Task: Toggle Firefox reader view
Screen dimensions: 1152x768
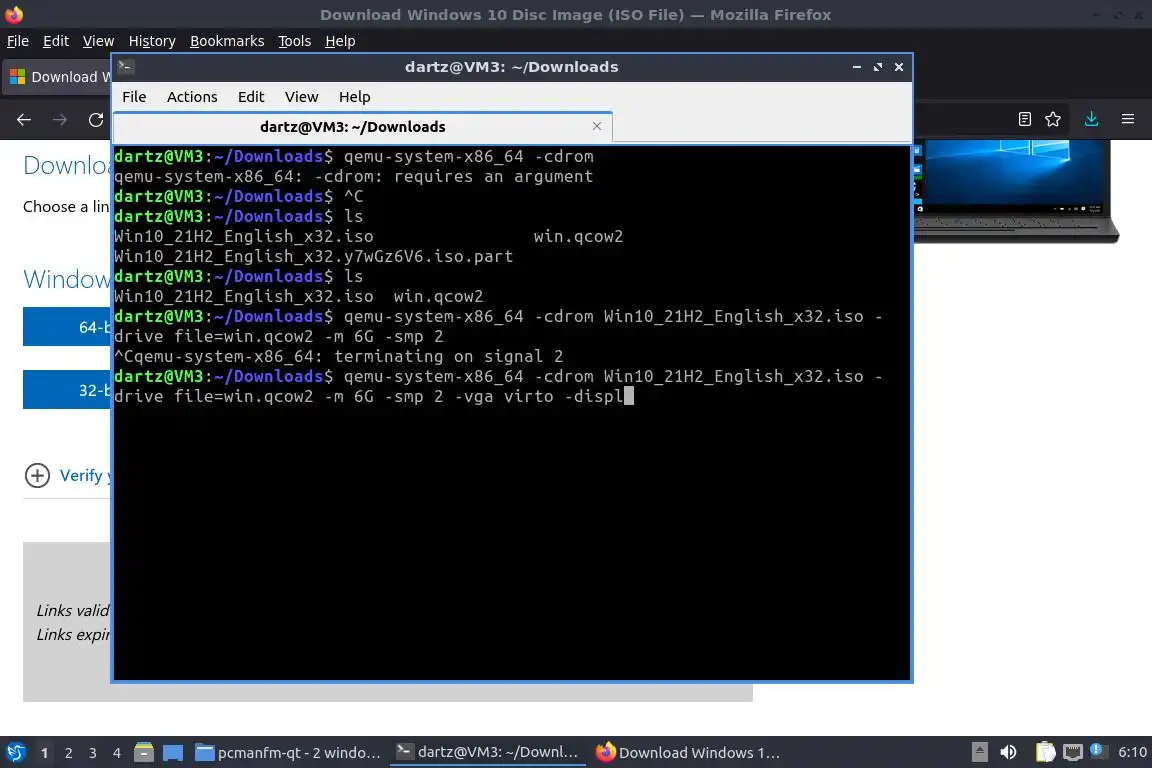Action: 1025,119
